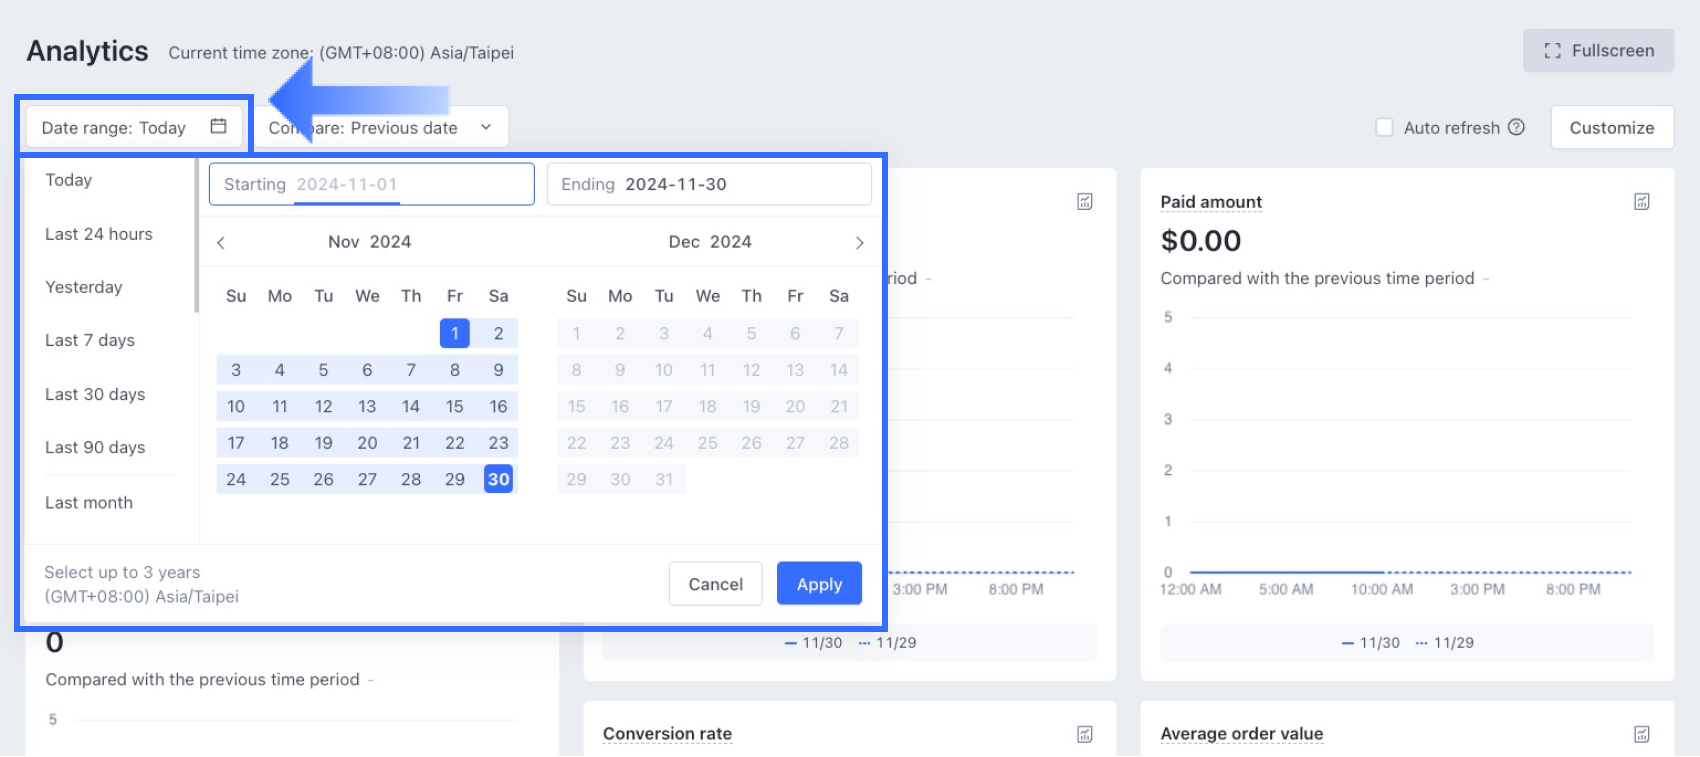Open the Customize button
The image size is (1700, 757).
(1611, 128)
